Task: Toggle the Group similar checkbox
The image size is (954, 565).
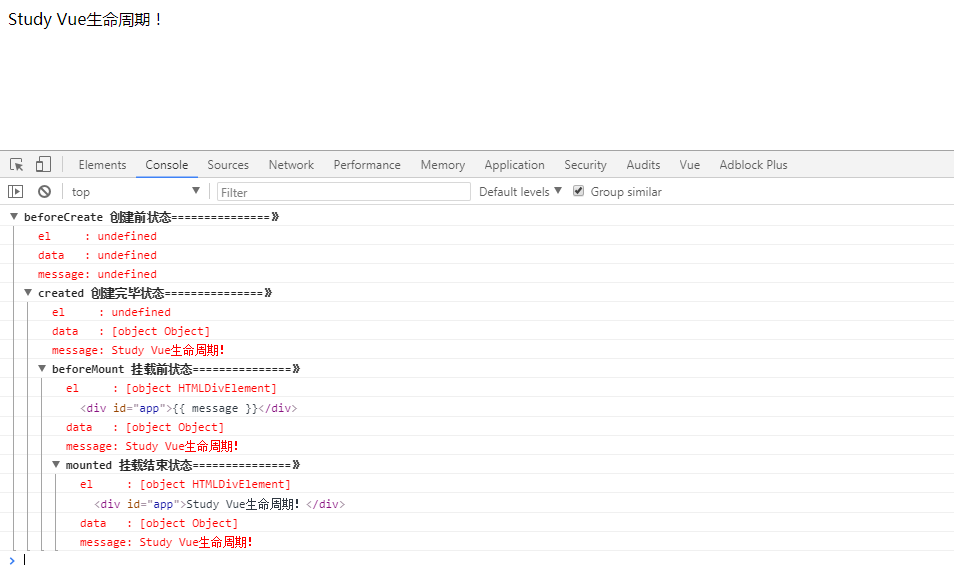Action: 579,191
